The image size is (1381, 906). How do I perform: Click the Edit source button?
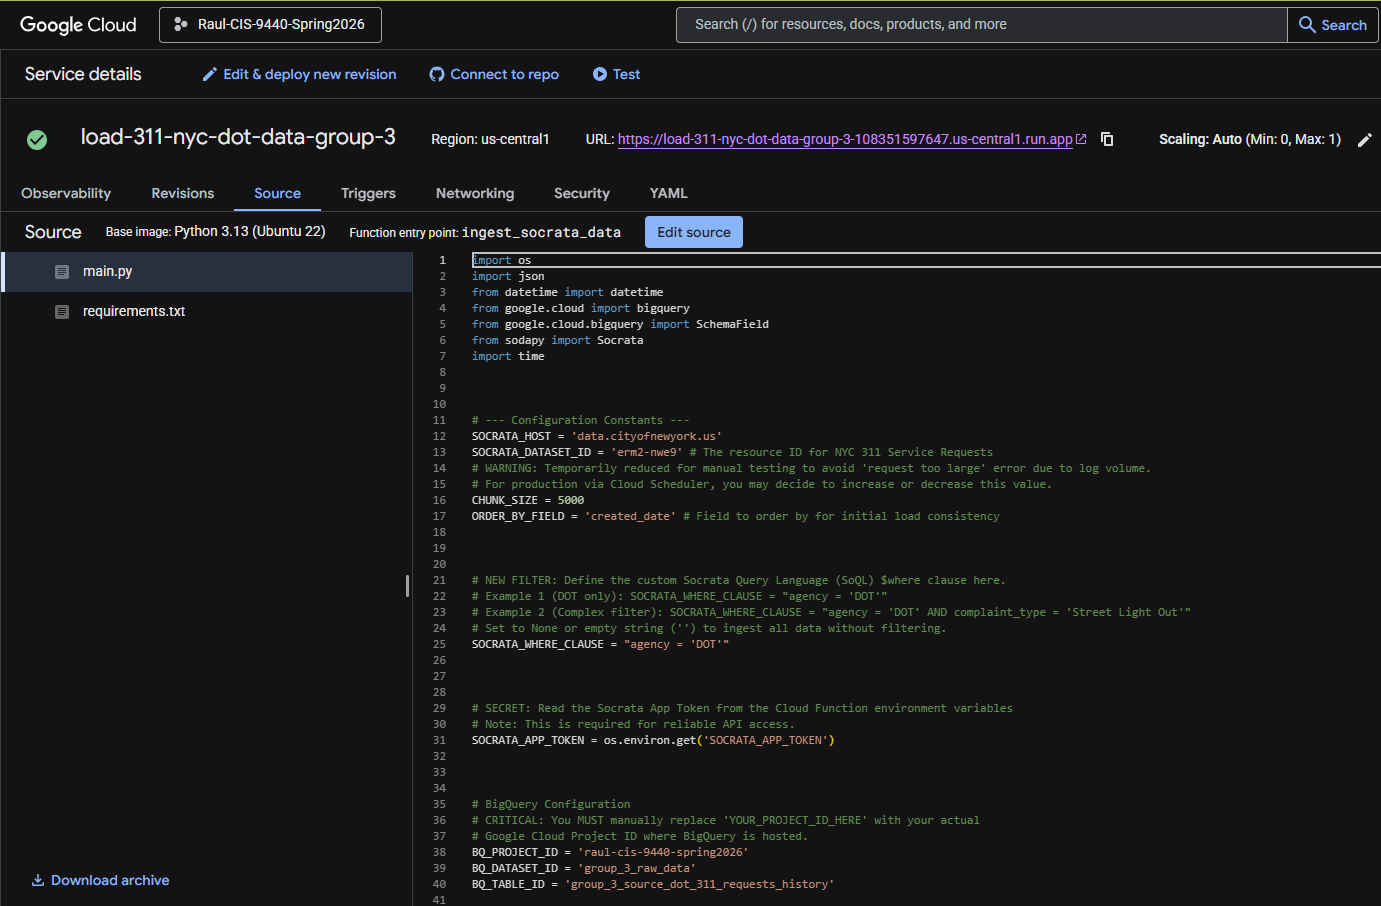[694, 232]
